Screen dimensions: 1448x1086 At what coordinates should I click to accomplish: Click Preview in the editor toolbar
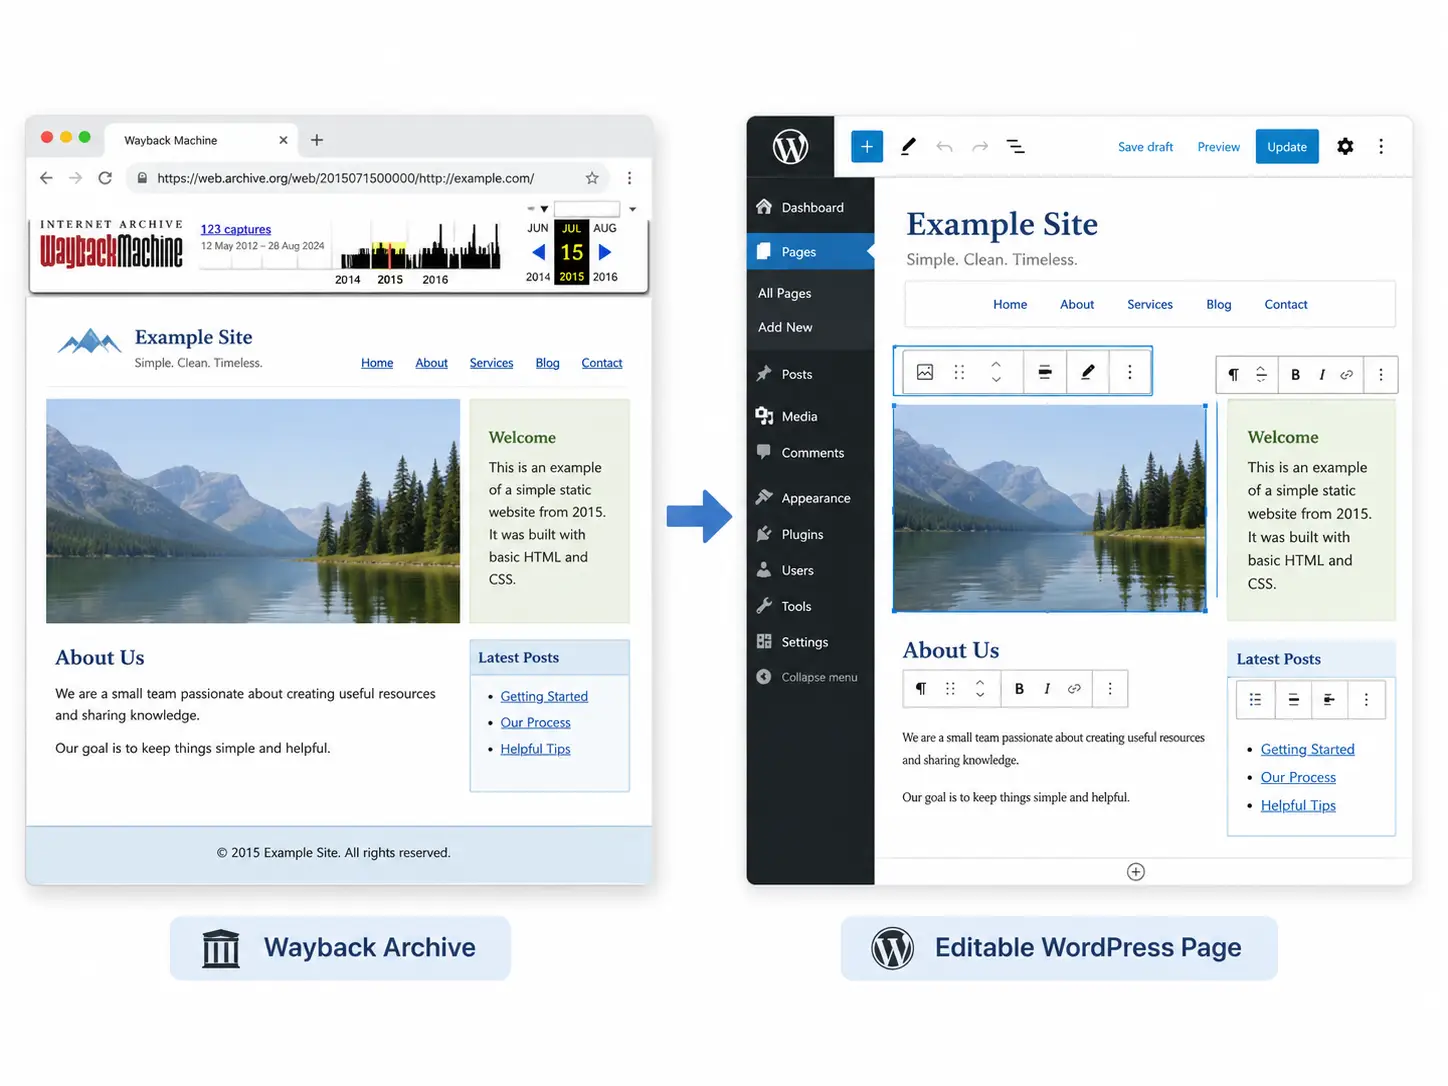coord(1218,147)
